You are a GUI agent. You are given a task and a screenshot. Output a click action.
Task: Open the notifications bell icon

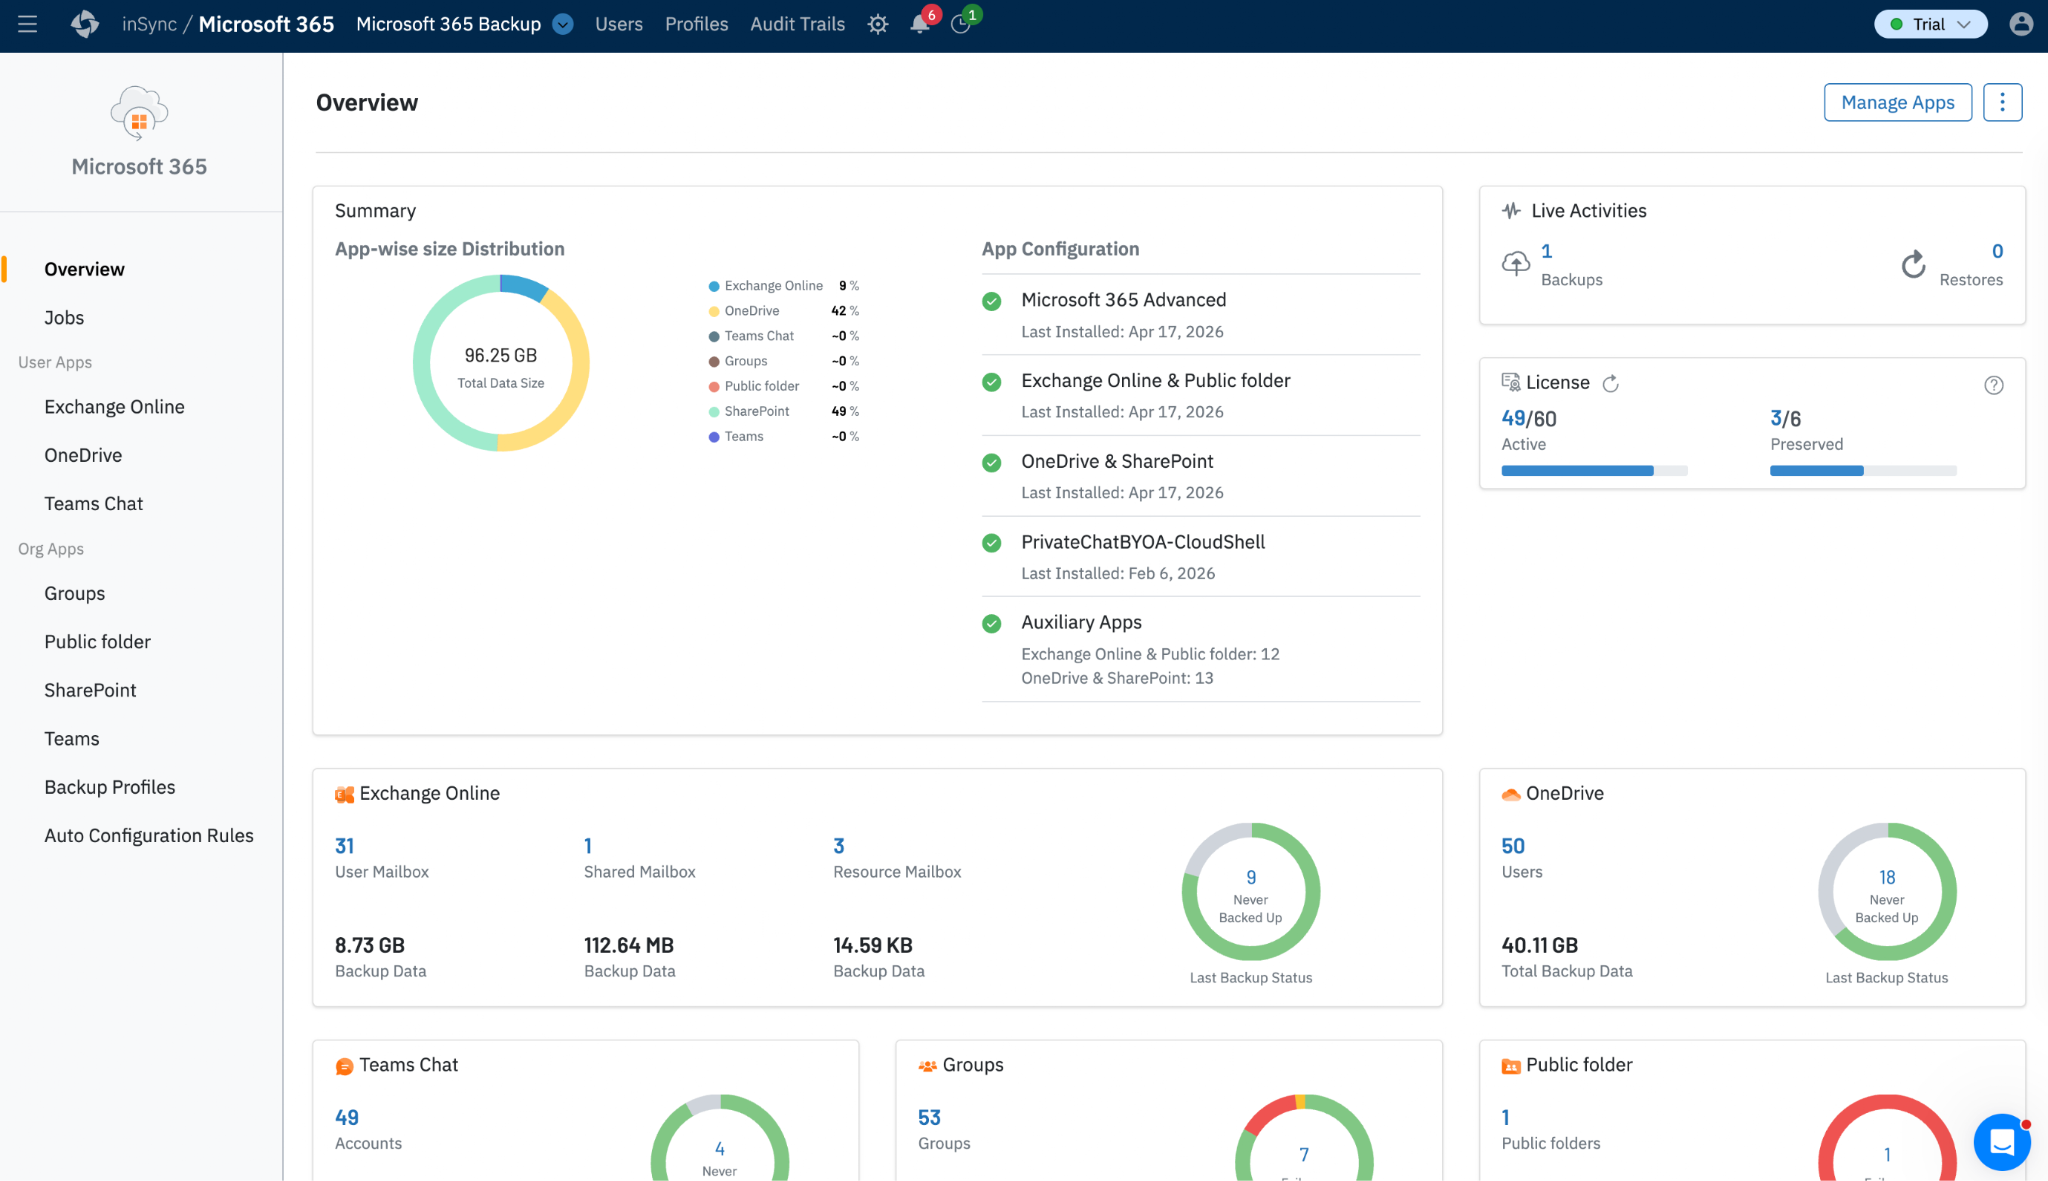920,24
